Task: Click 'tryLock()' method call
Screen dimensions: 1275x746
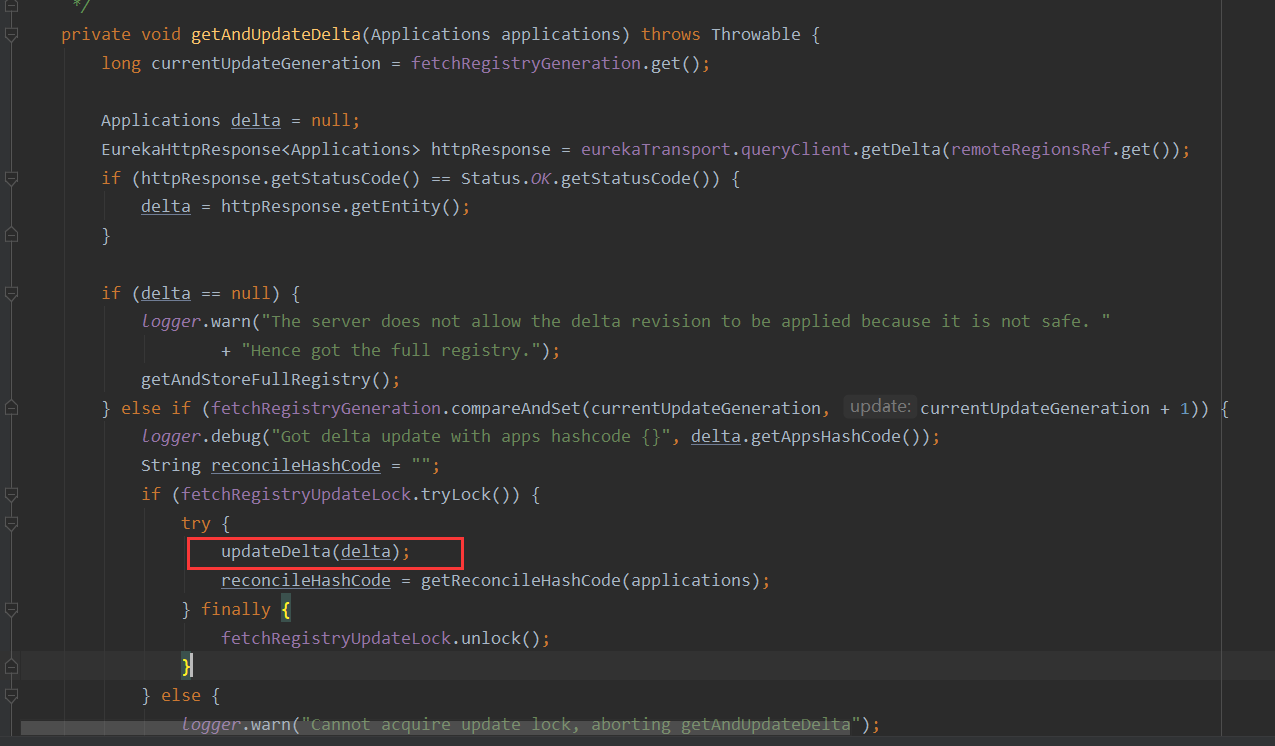Action: click(466, 494)
